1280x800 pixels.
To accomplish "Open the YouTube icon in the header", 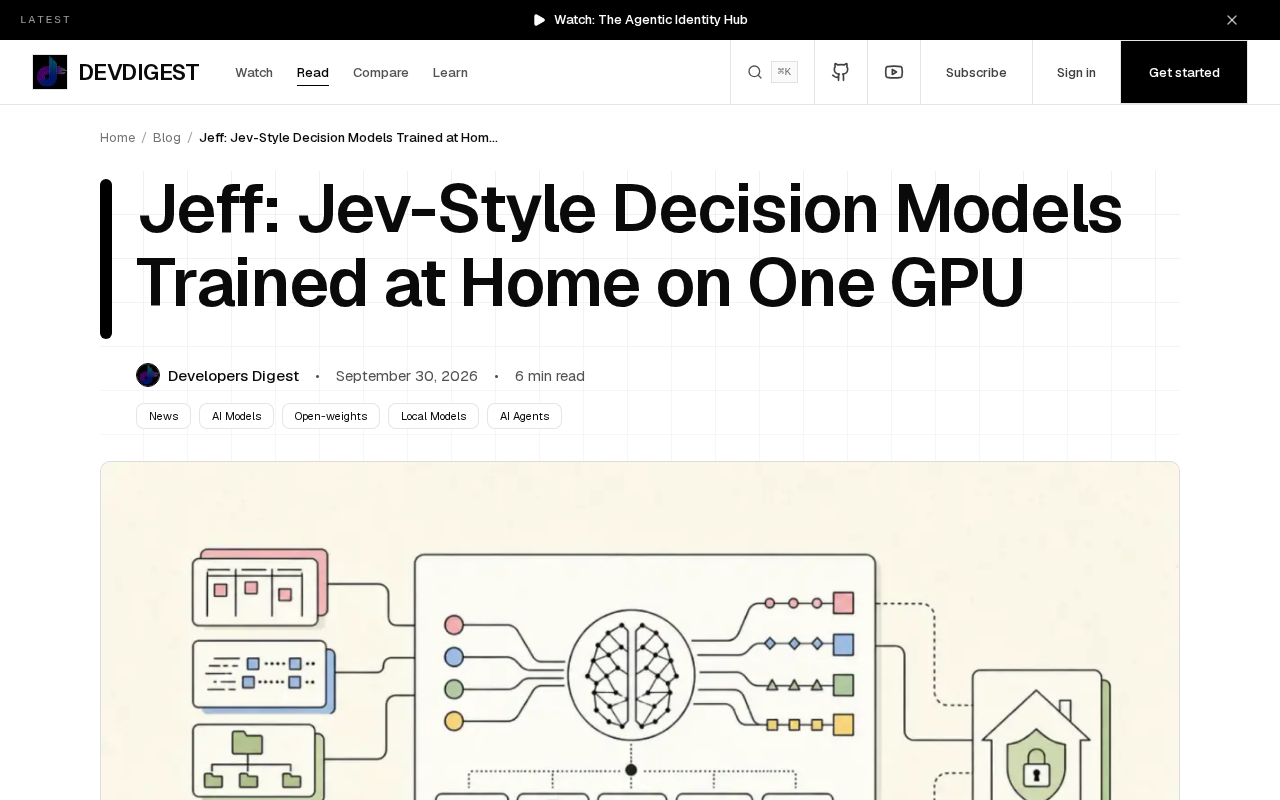I will click(894, 72).
